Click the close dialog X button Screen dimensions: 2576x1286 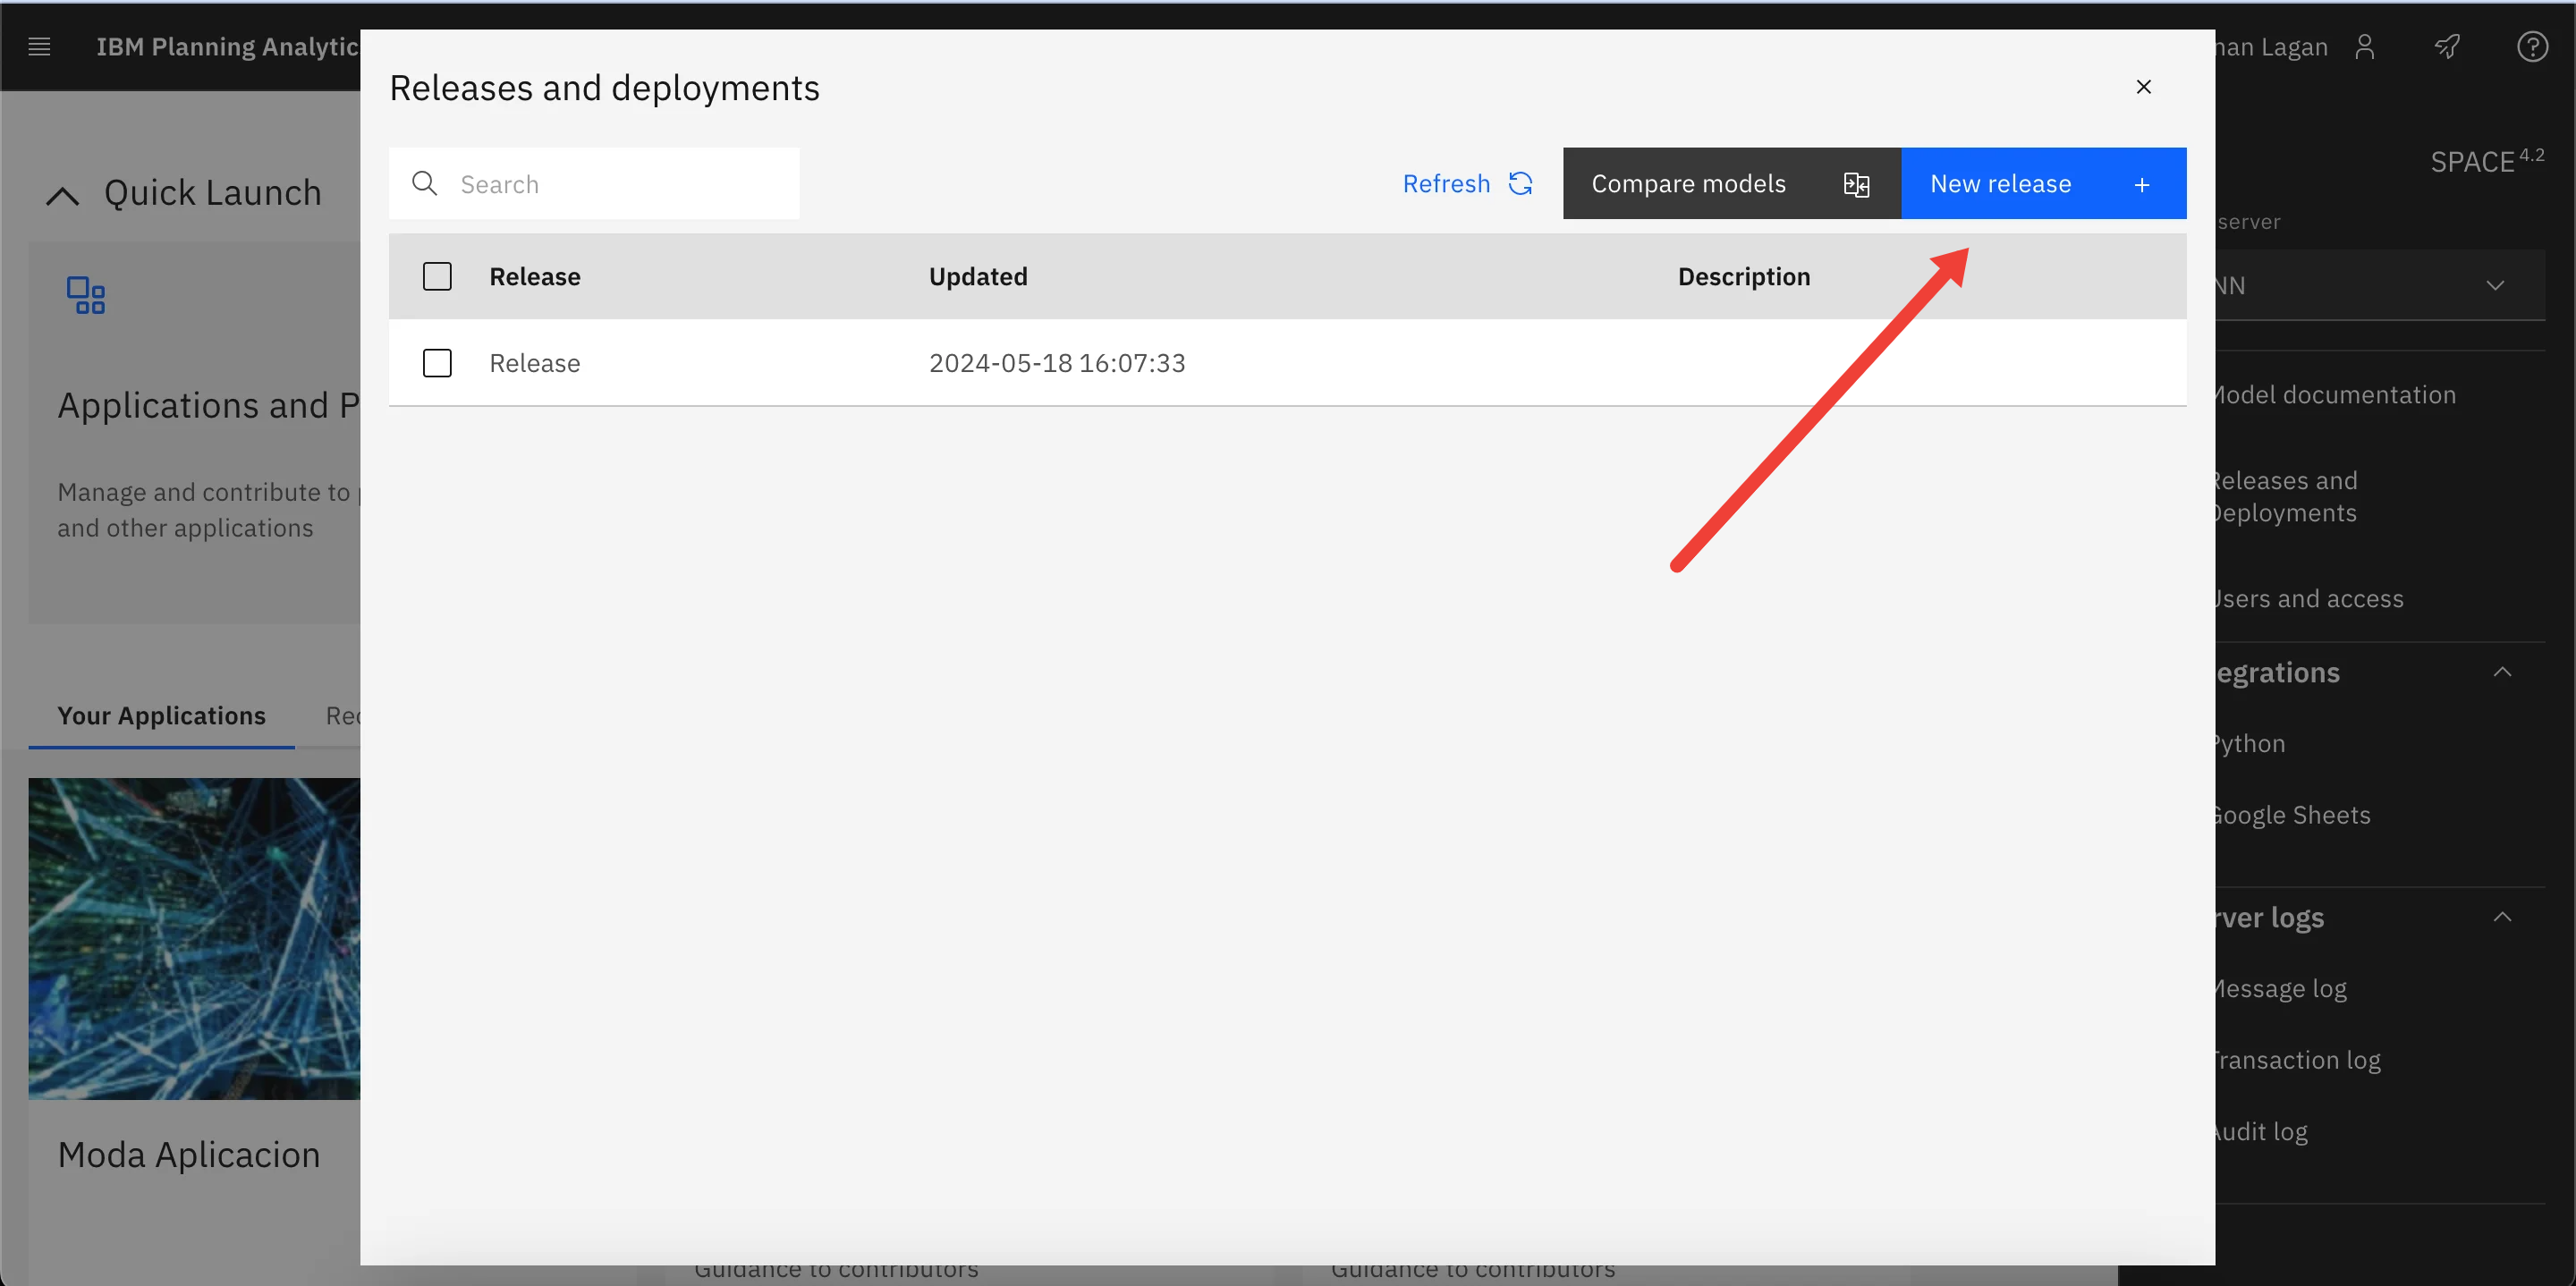tap(2142, 87)
